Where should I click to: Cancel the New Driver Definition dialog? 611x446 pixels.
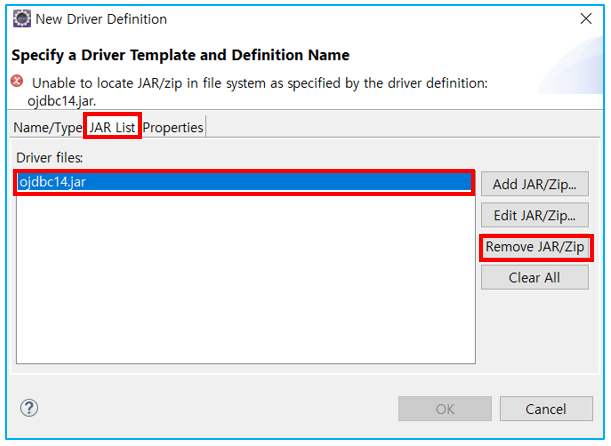click(x=546, y=409)
